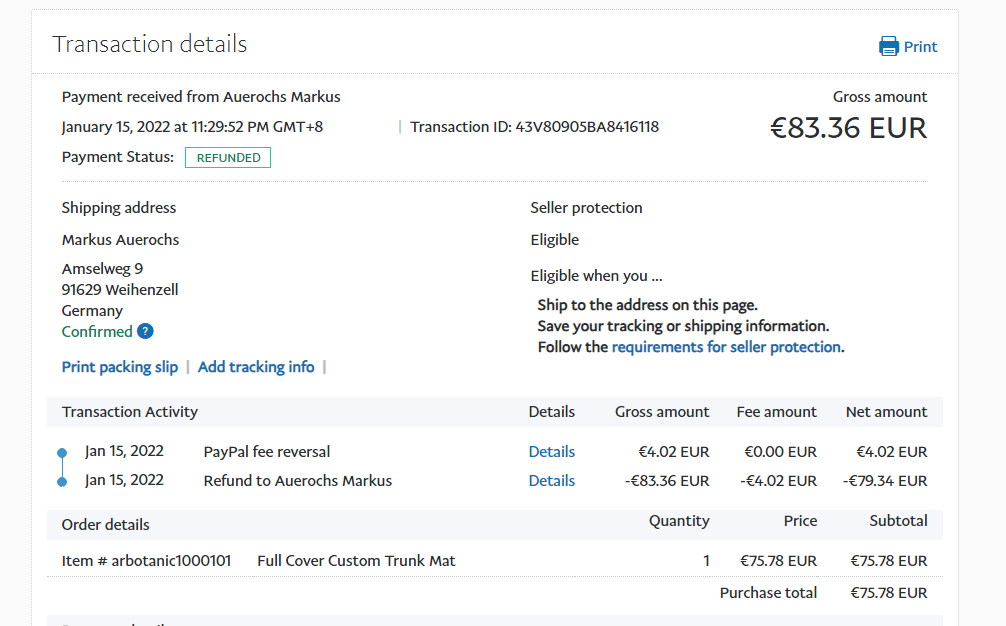Open the Print packing slip link
This screenshot has width=1006, height=626.
pos(120,367)
